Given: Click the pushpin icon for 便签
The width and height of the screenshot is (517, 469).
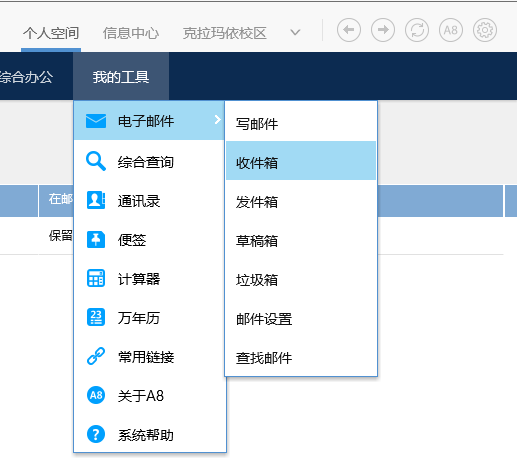Looking at the screenshot, I should point(96,239).
